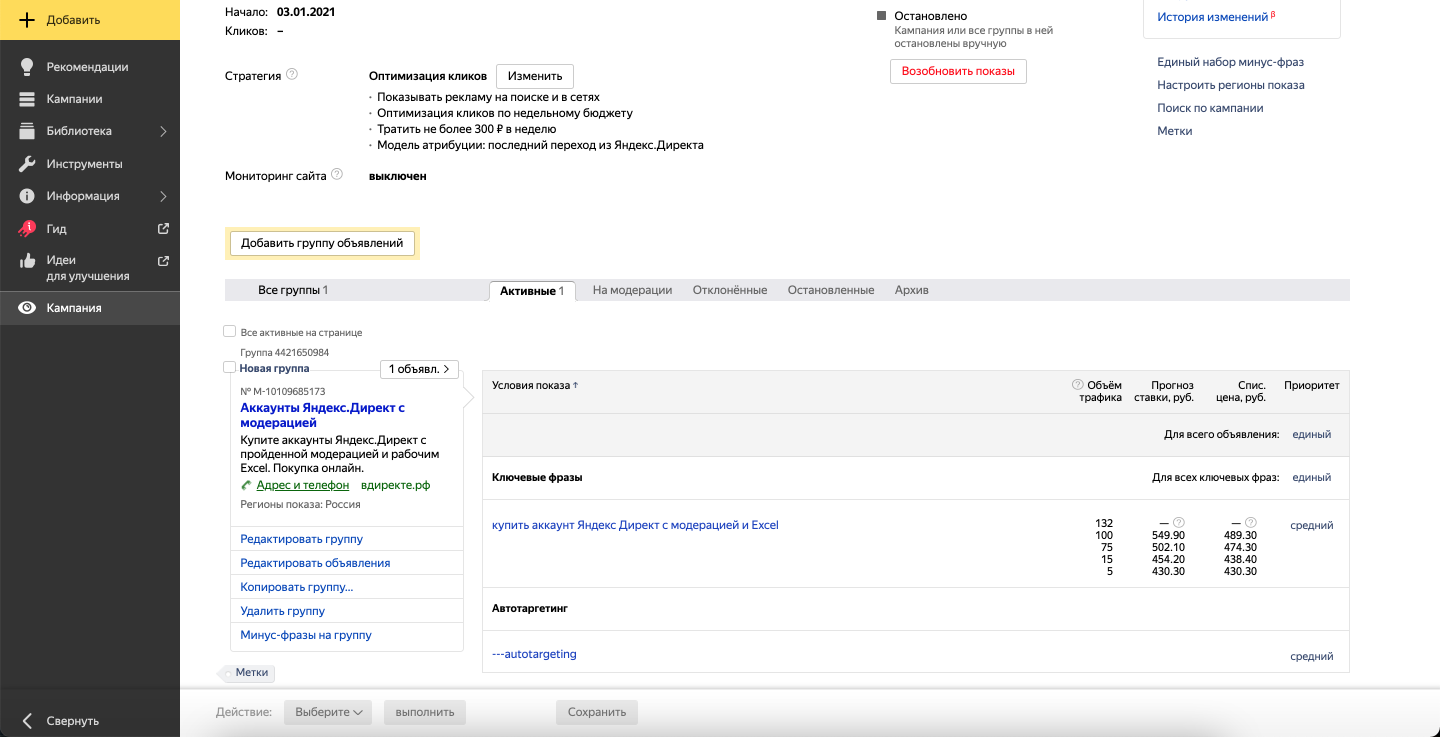
Task: Click help icon in Прогноз ставки column
Action: tap(1179, 522)
